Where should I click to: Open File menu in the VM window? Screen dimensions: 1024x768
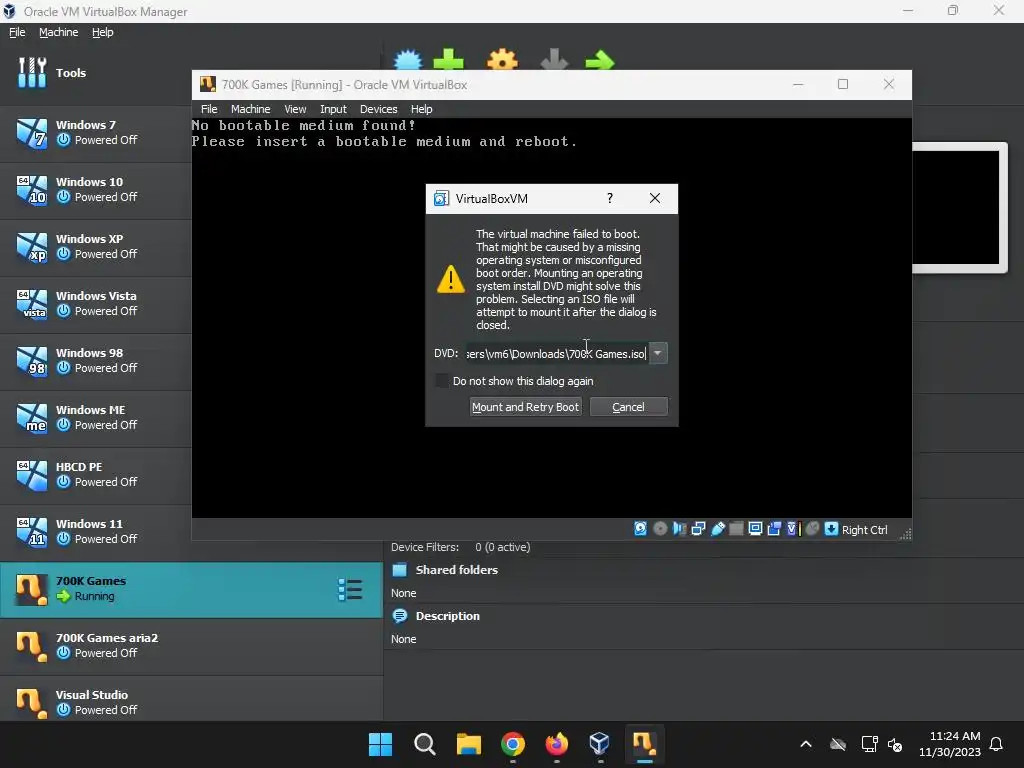209,109
